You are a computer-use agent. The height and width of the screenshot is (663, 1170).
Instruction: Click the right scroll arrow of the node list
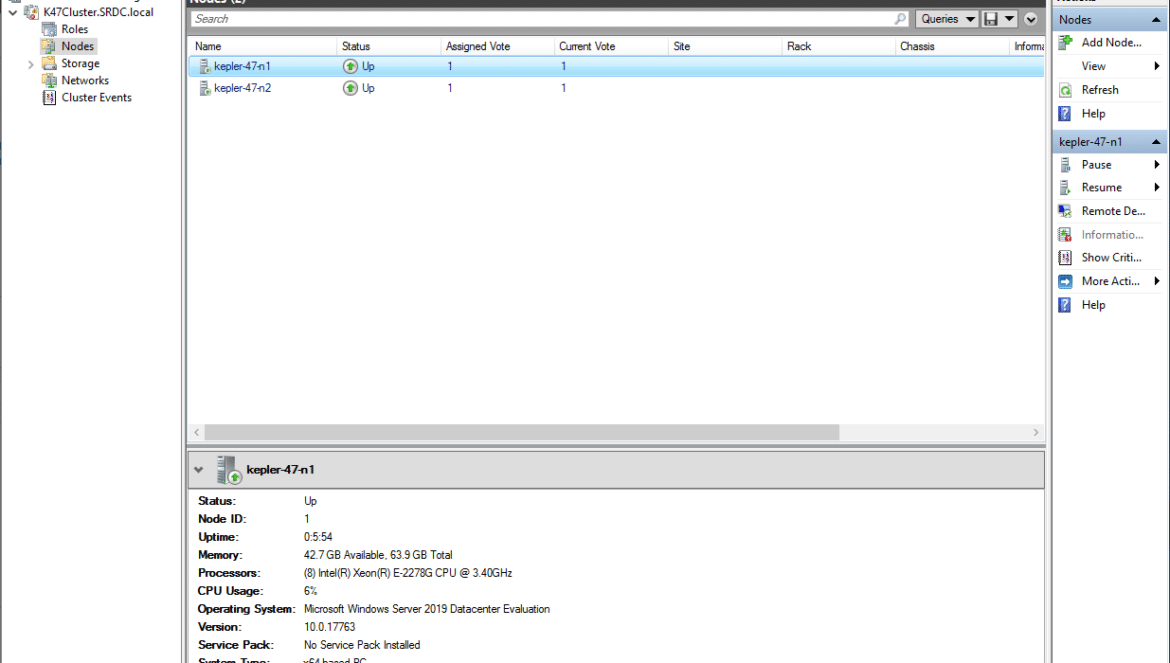point(1036,433)
